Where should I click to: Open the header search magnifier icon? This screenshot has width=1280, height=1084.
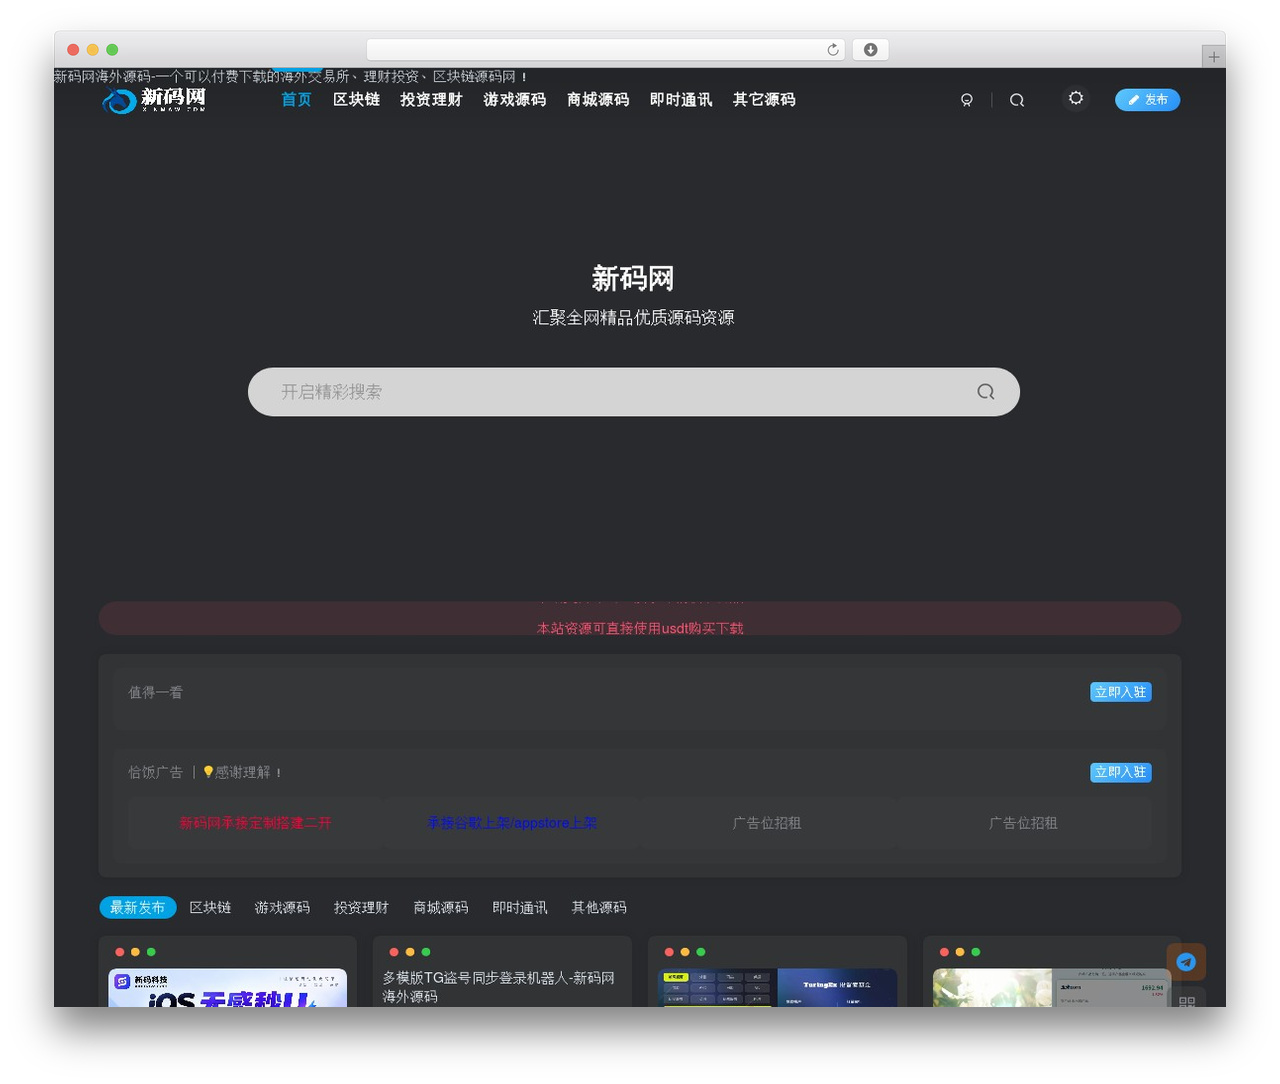coord(1017,100)
